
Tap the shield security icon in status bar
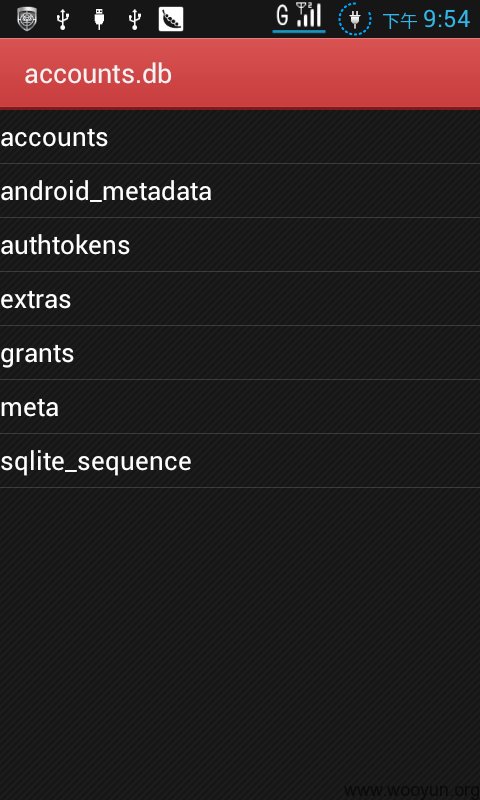(27, 19)
